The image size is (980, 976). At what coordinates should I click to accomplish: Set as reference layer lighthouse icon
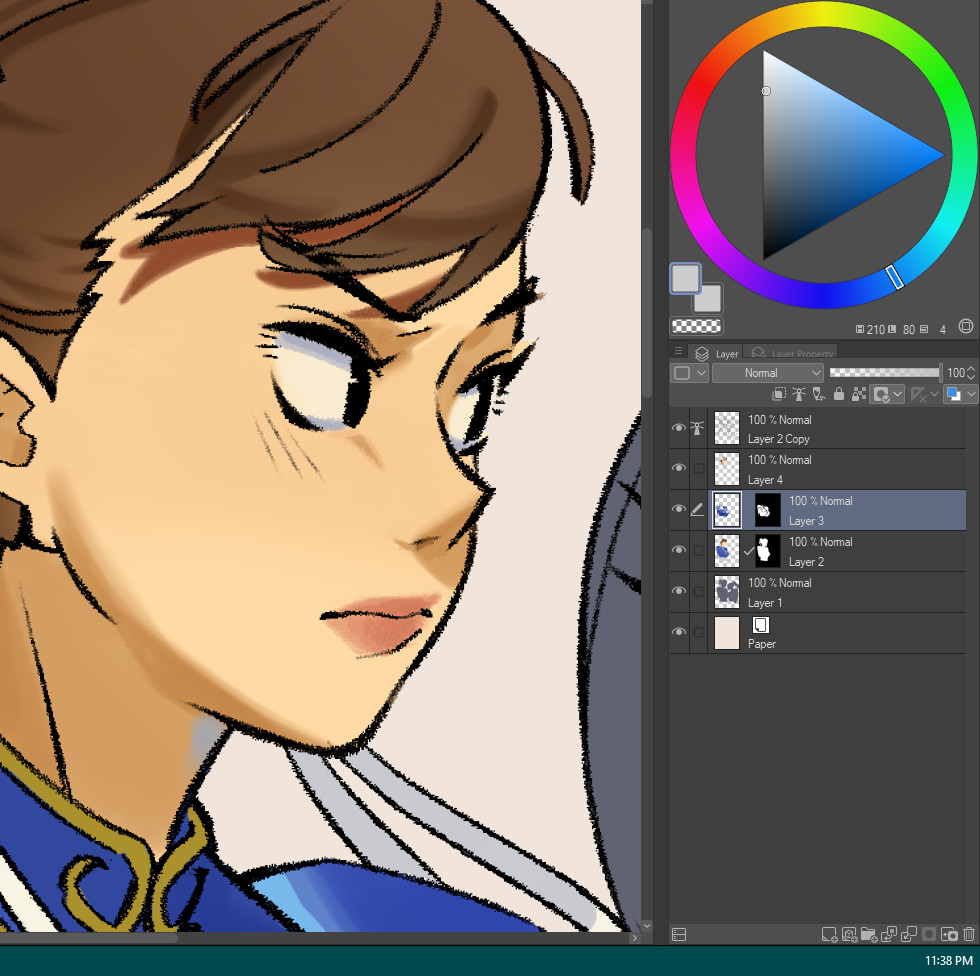(799, 394)
